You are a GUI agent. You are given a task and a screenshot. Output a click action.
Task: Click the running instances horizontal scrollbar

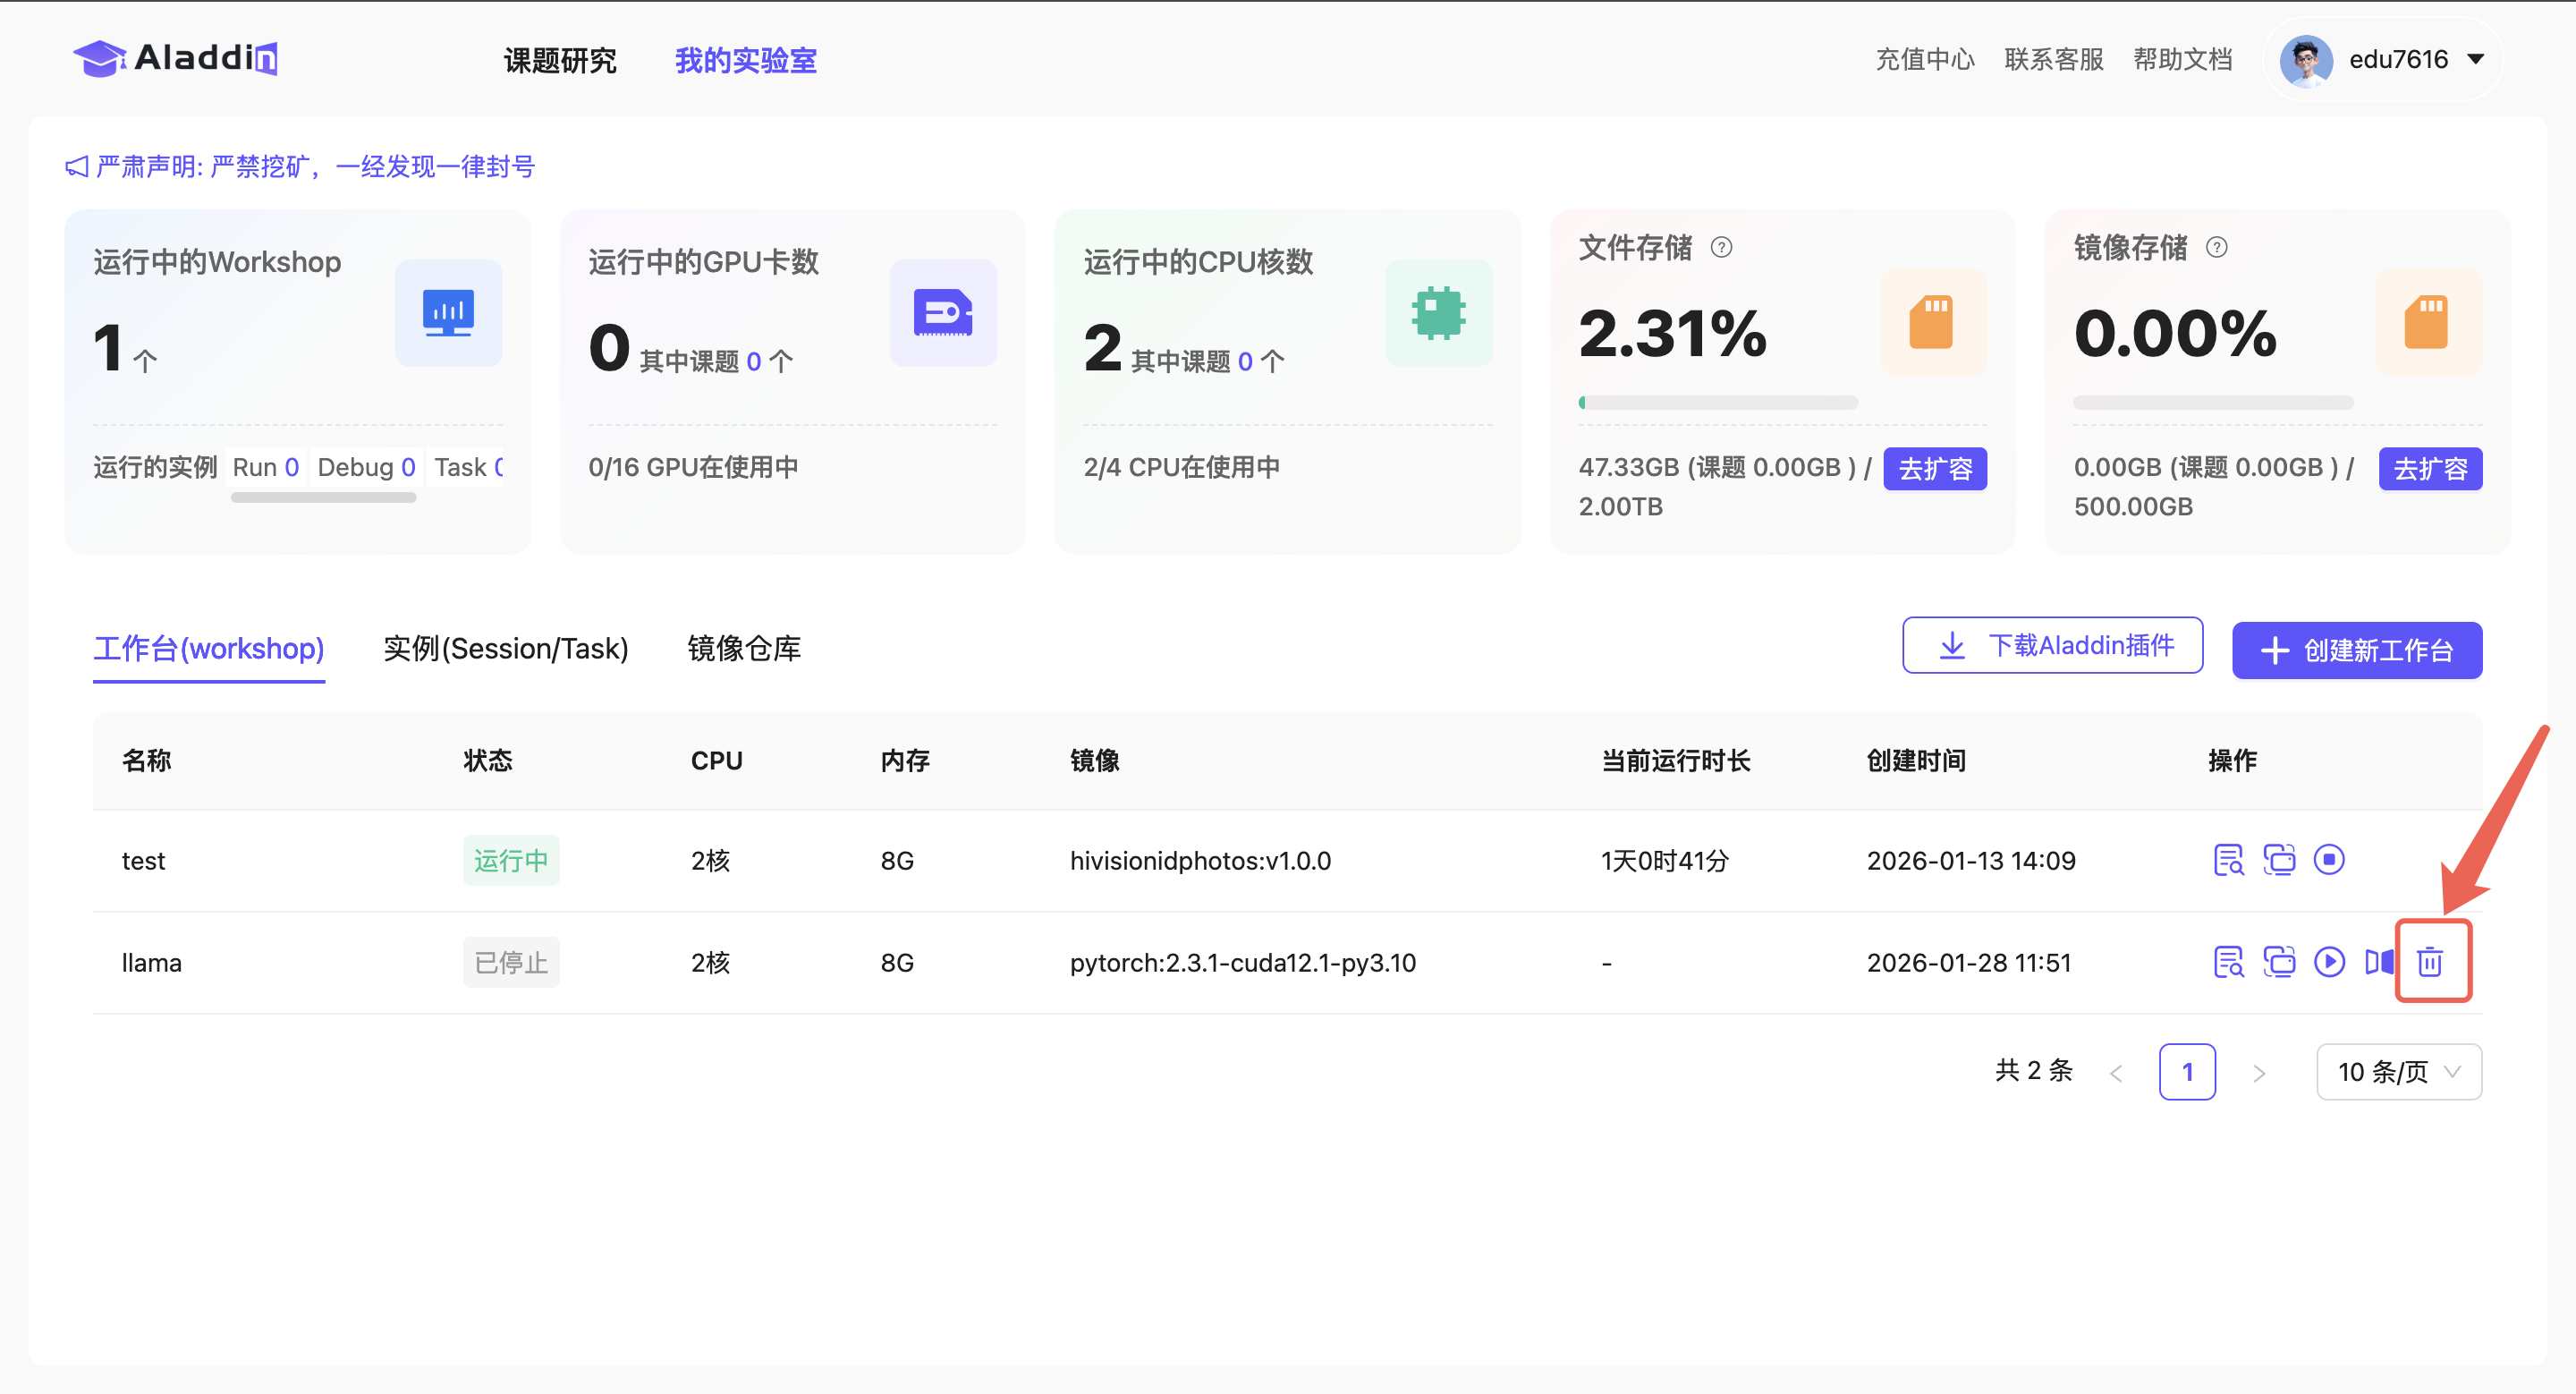pyautogui.click(x=323, y=498)
